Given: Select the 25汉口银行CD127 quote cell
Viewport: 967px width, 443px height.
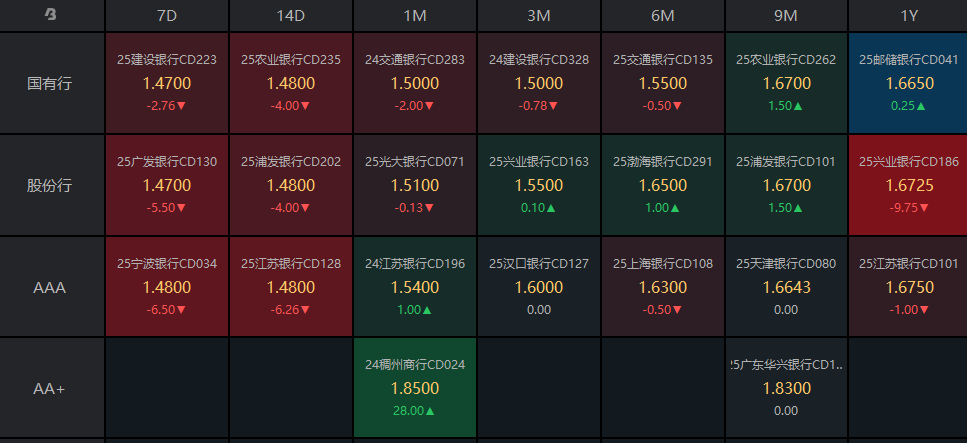Looking at the screenshot, I should tap(539, 287).
